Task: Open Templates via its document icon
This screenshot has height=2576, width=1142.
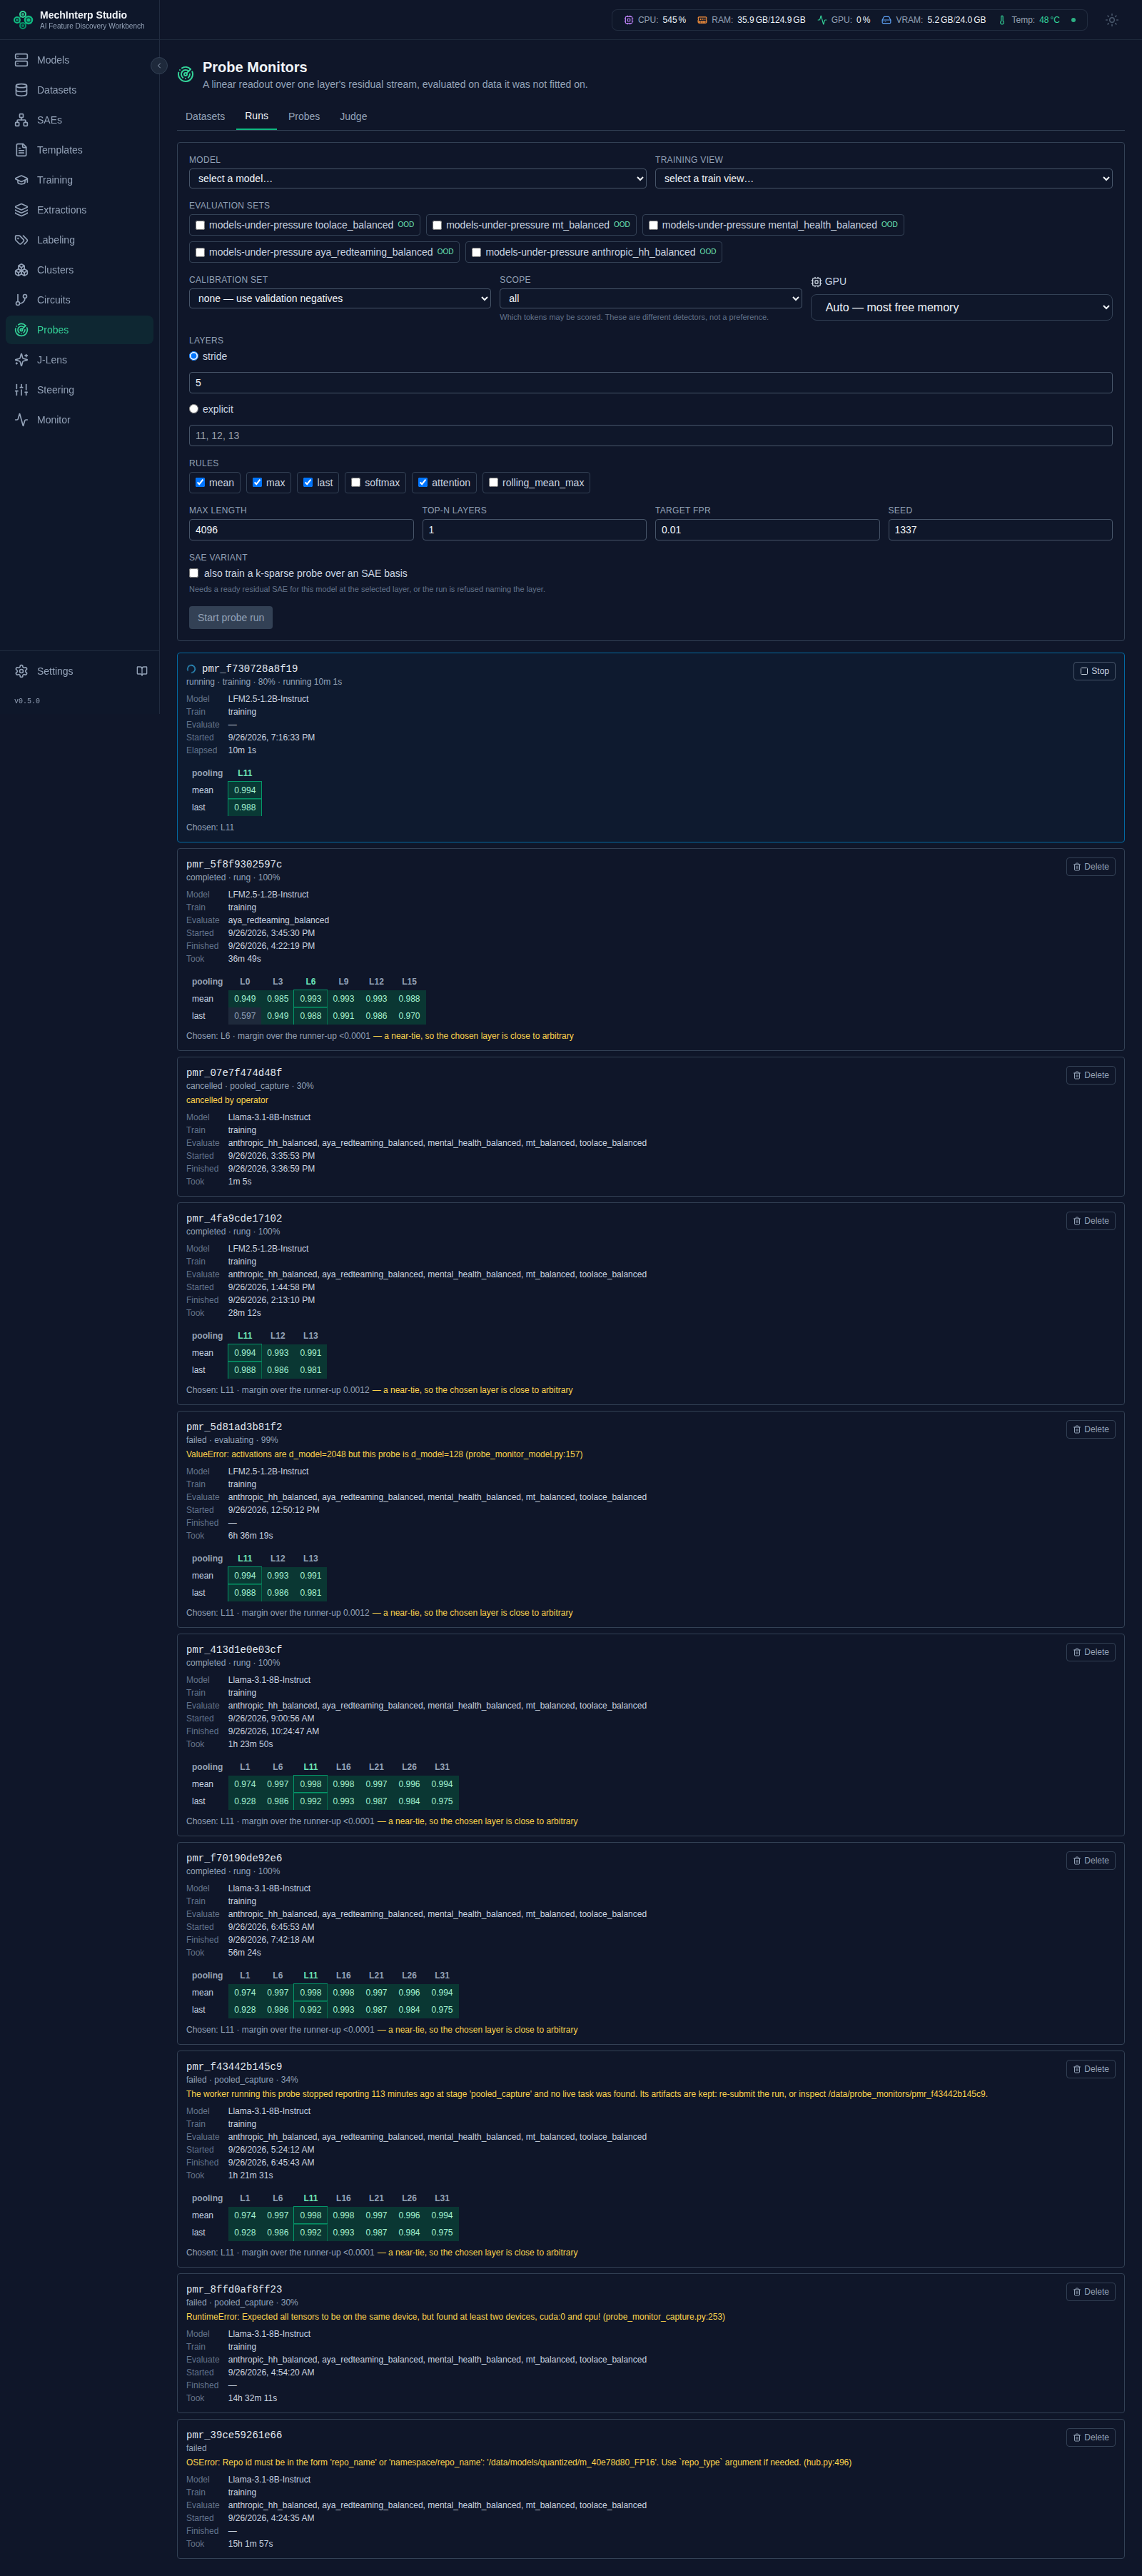Action: [21, 150]
